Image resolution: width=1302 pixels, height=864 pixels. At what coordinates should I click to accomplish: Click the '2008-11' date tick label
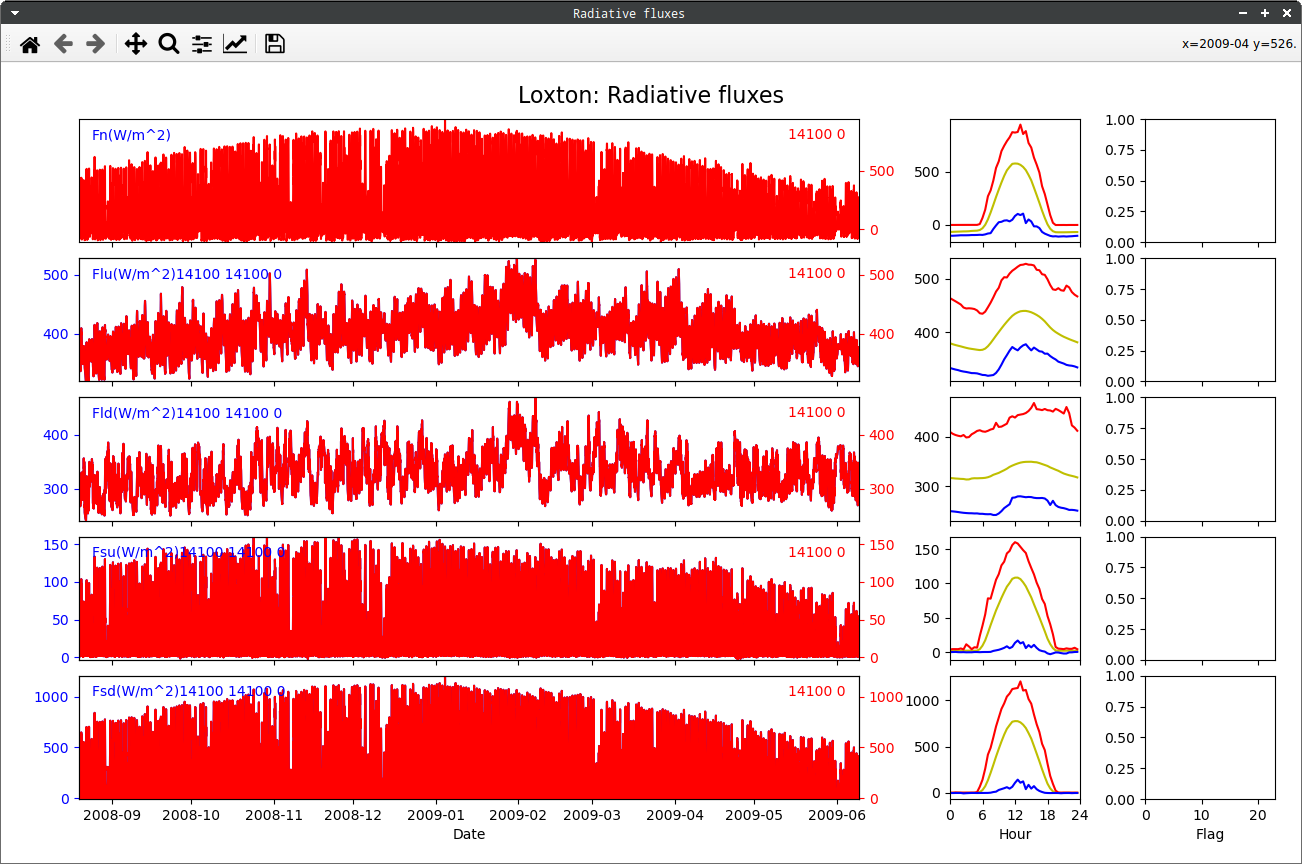(273, 815)
